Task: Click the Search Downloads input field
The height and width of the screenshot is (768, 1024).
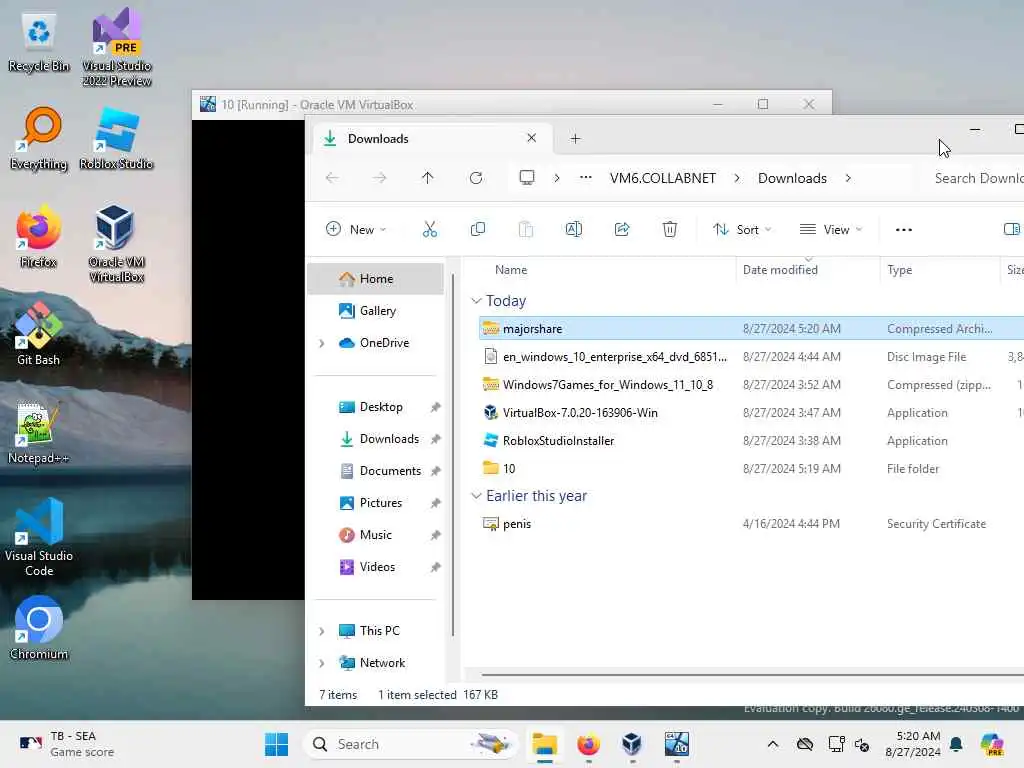Action: 975,178
